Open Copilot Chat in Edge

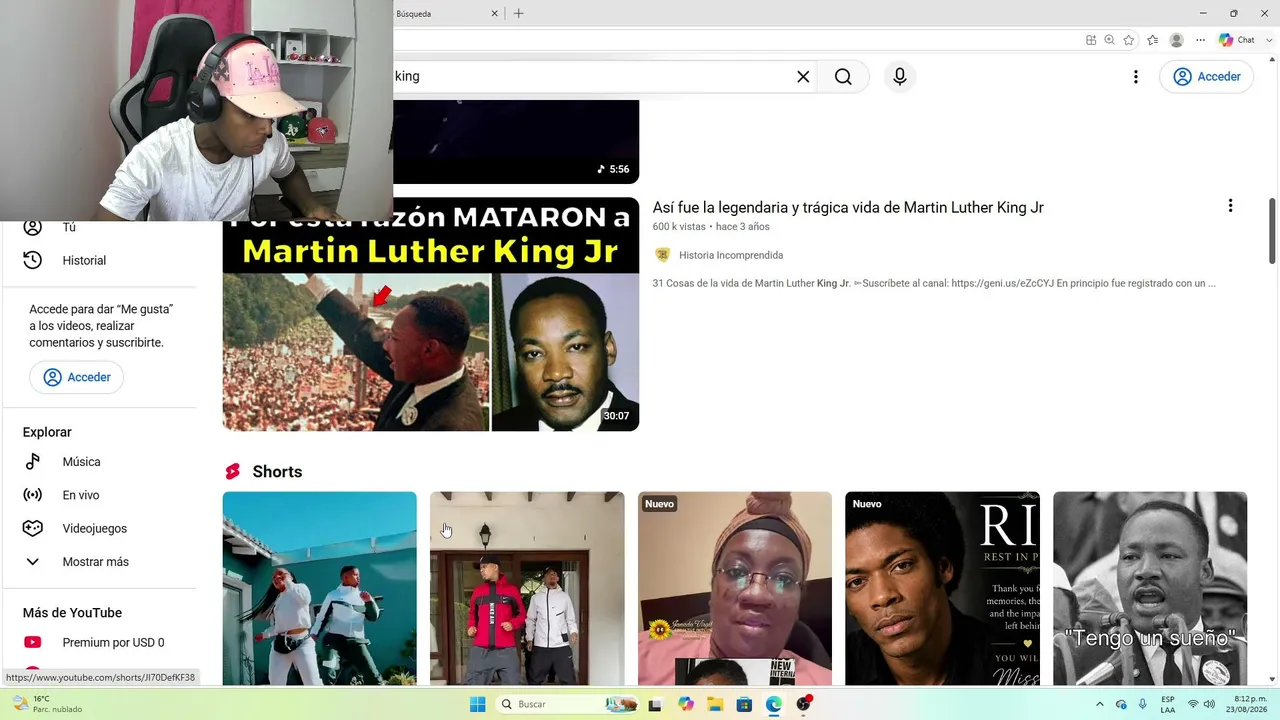click(1236, 40)
